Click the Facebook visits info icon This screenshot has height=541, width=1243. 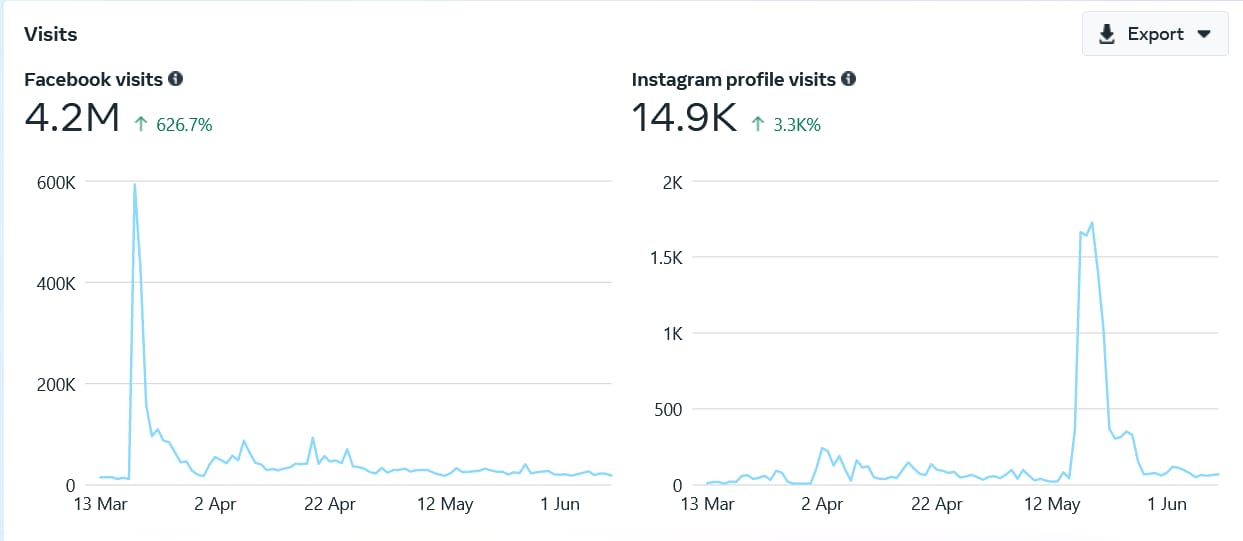tap(176, 79)
